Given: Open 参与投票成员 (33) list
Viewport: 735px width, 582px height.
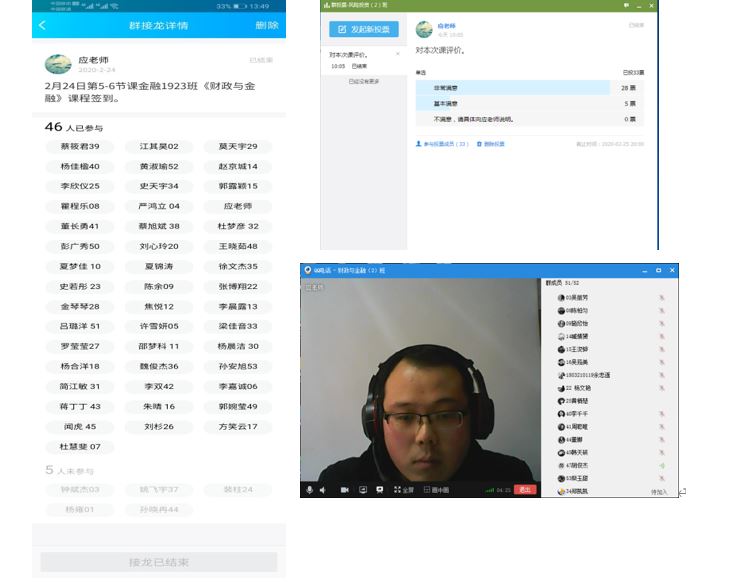Looking at the screenshot, I should click(x=442, y=144).
